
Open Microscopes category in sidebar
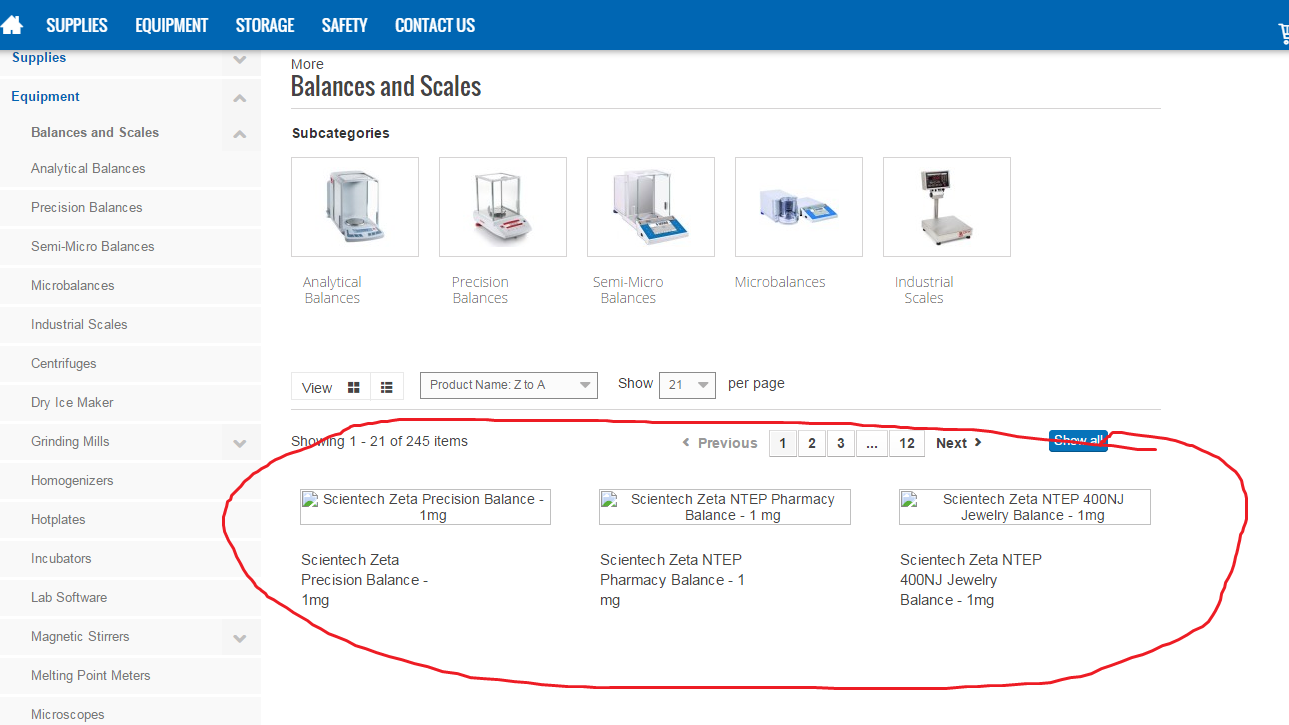point(68,714)
